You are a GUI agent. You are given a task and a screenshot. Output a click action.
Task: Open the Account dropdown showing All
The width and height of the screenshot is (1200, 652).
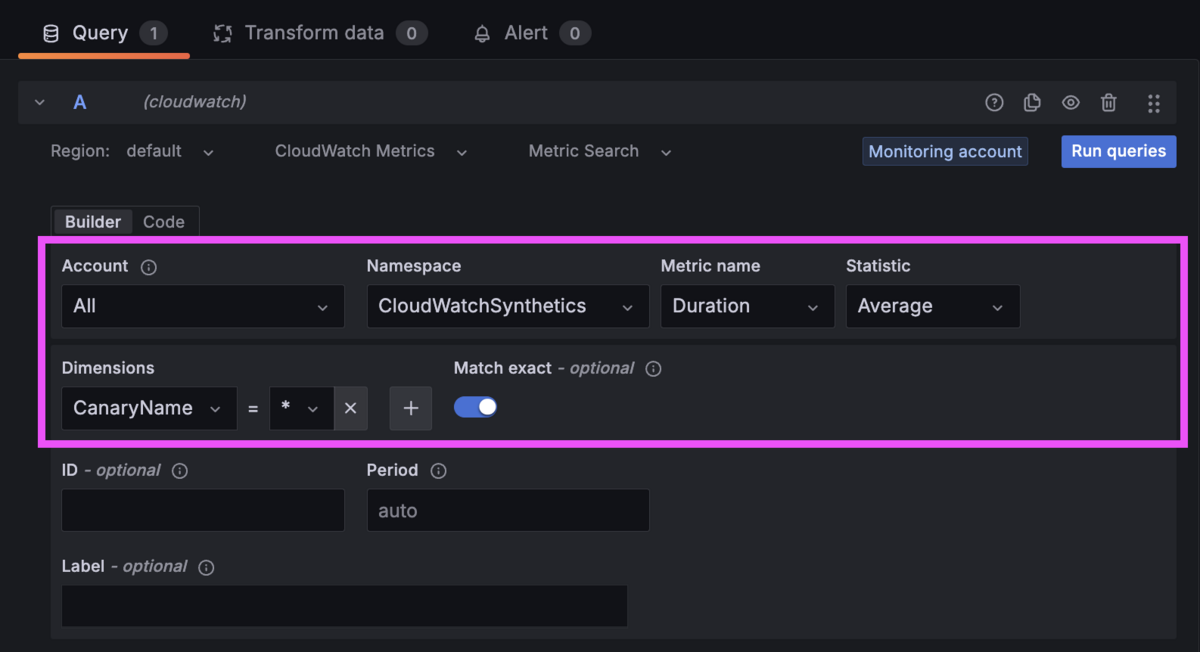tap(203, 306)
